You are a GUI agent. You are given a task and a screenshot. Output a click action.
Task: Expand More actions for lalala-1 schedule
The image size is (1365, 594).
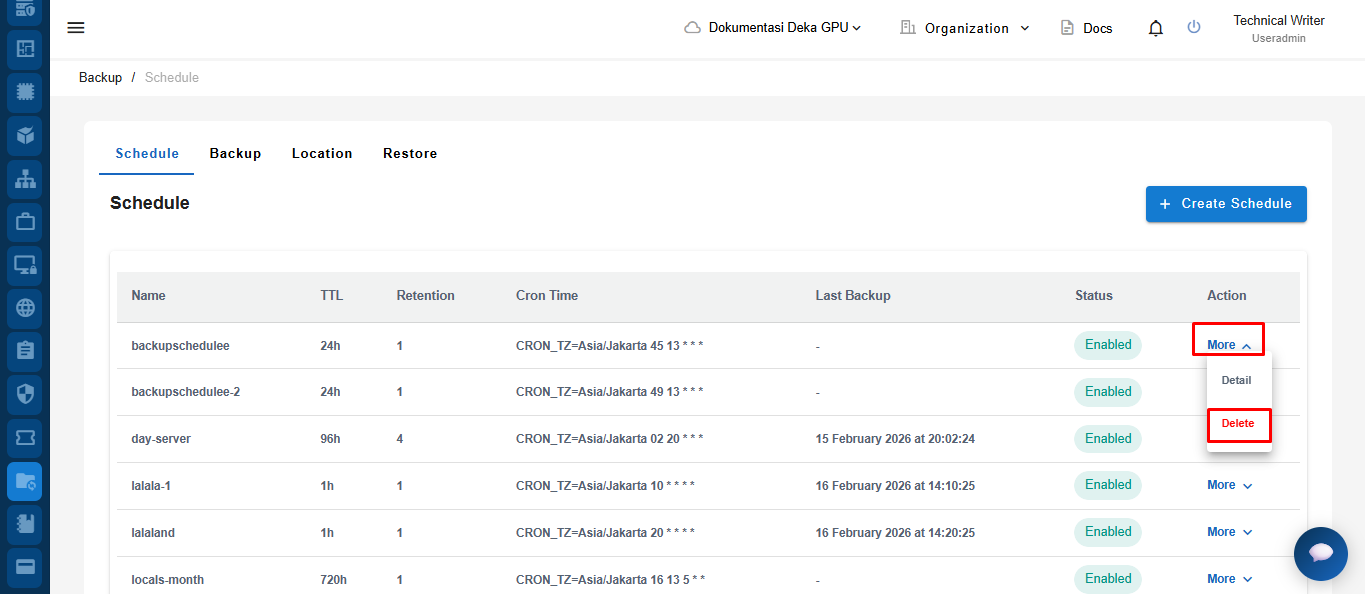tap(1229, 485)
